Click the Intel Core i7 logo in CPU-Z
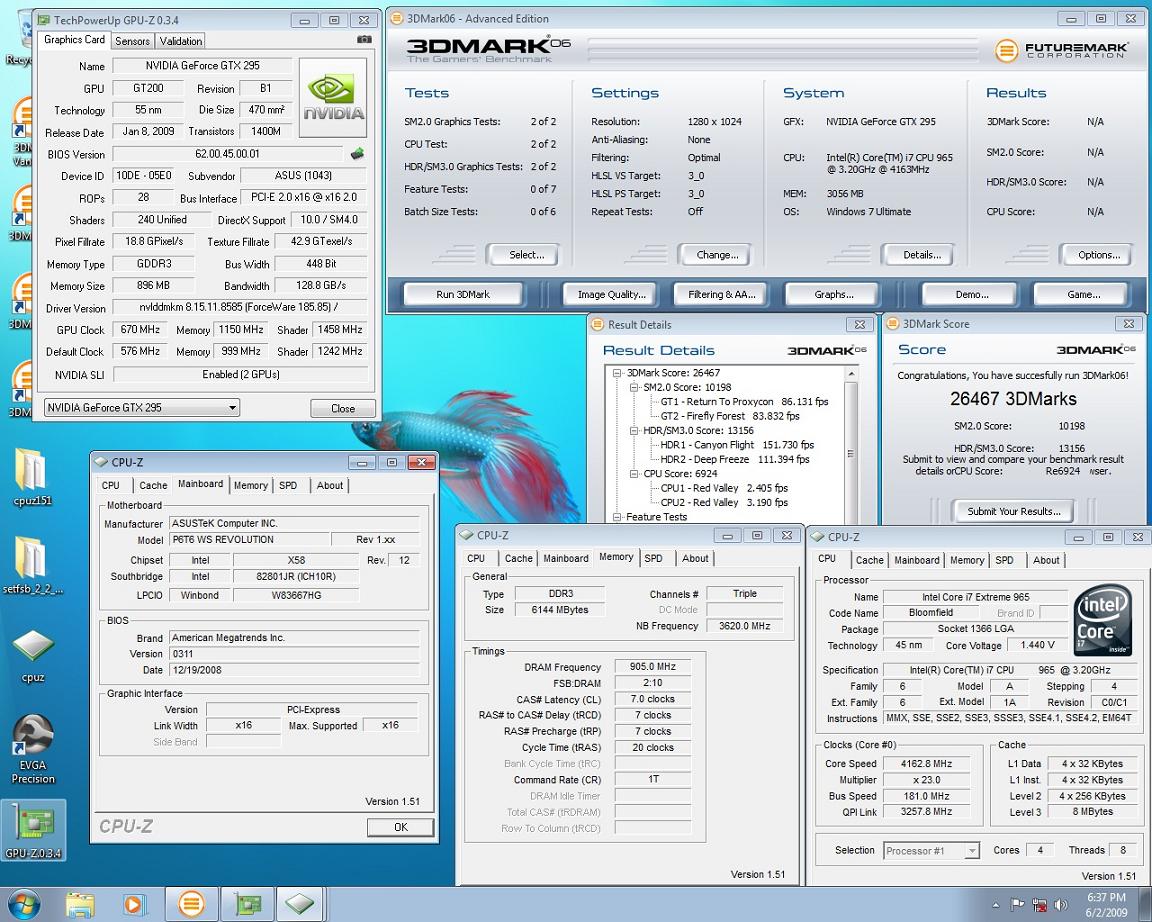Screen dimensions: 1152x922 [x=1103, y=619]
